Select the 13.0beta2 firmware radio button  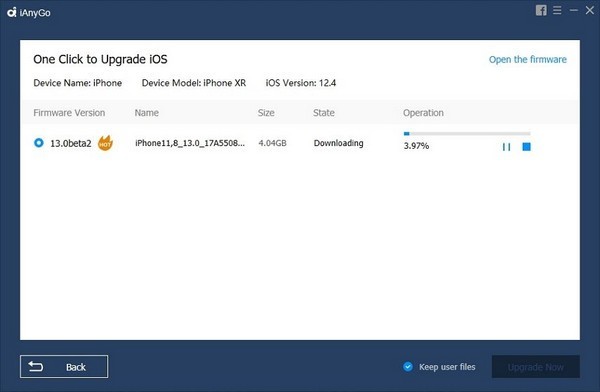pyautogui.click(x=39, y=143)
